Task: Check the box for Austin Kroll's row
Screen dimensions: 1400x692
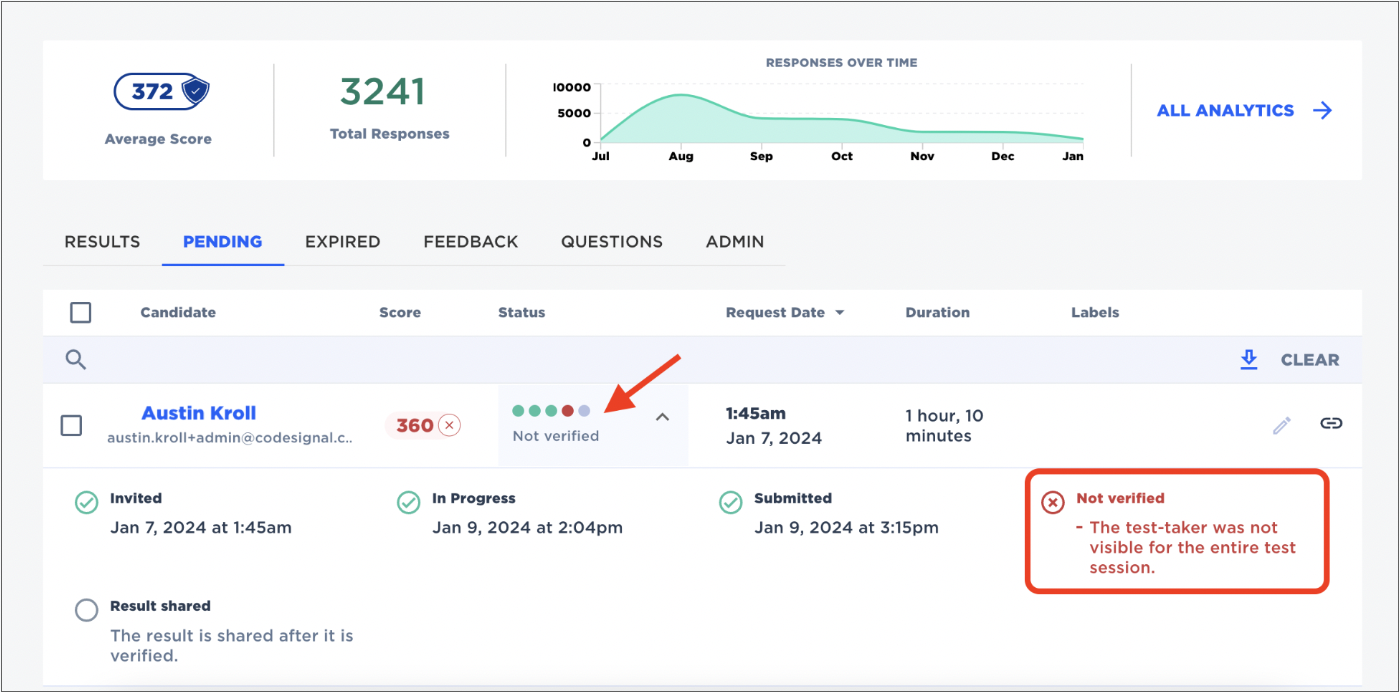Action: click(72, 426)
